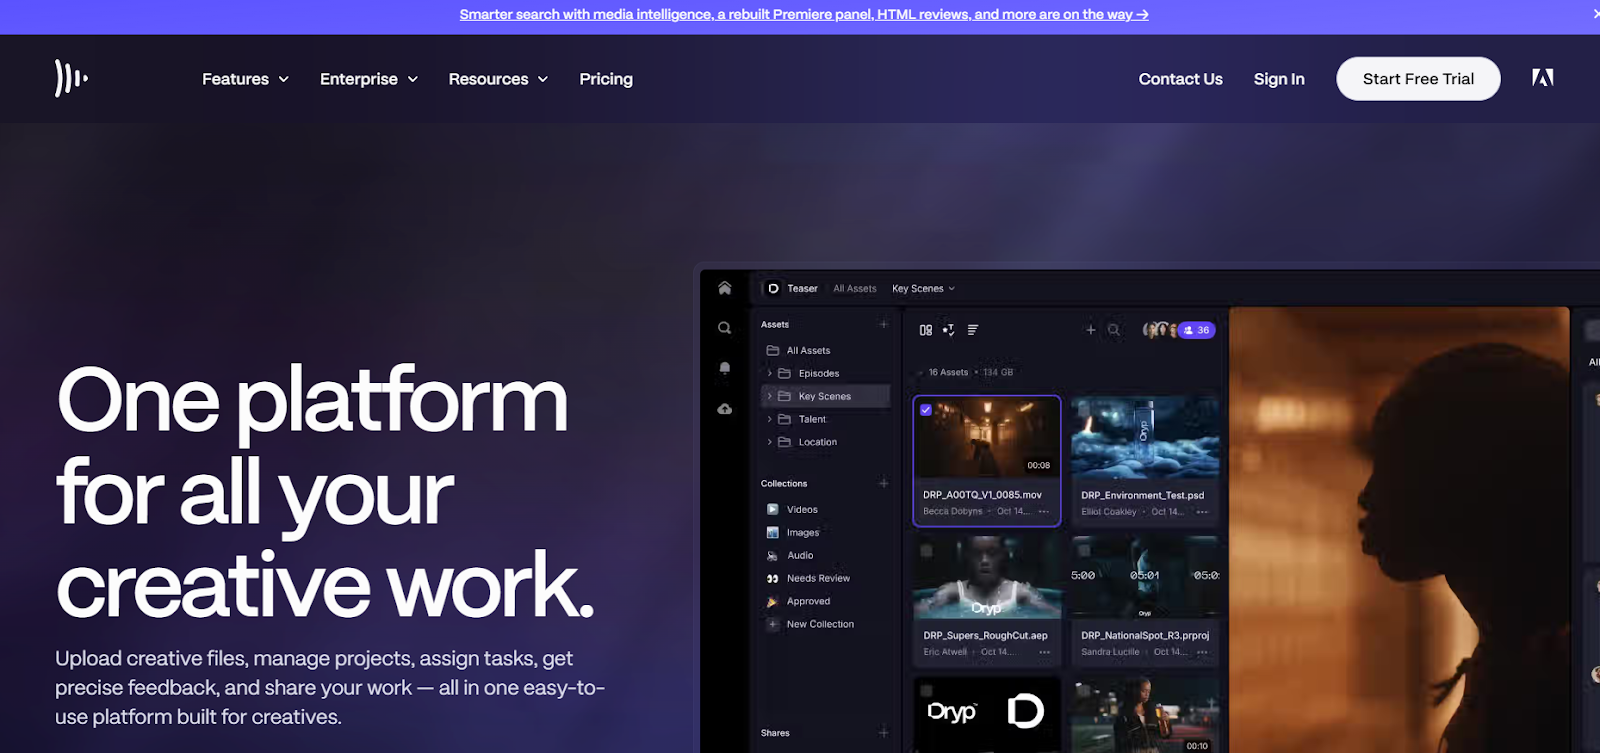Open the Resources dropdown menu

(x=498, y=79)
